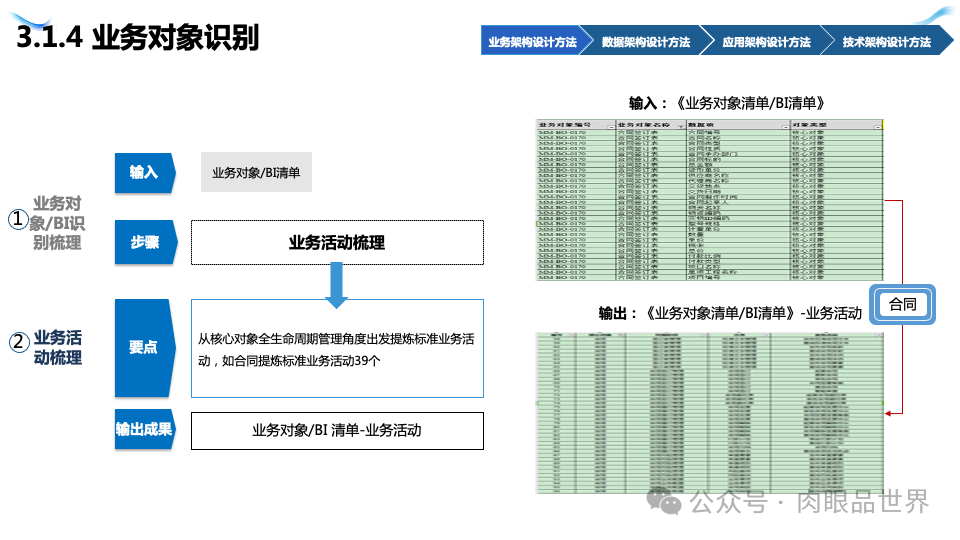Click the 业务对象名称 column header
The width and height of the screenshot is (960, 540).
651,125
